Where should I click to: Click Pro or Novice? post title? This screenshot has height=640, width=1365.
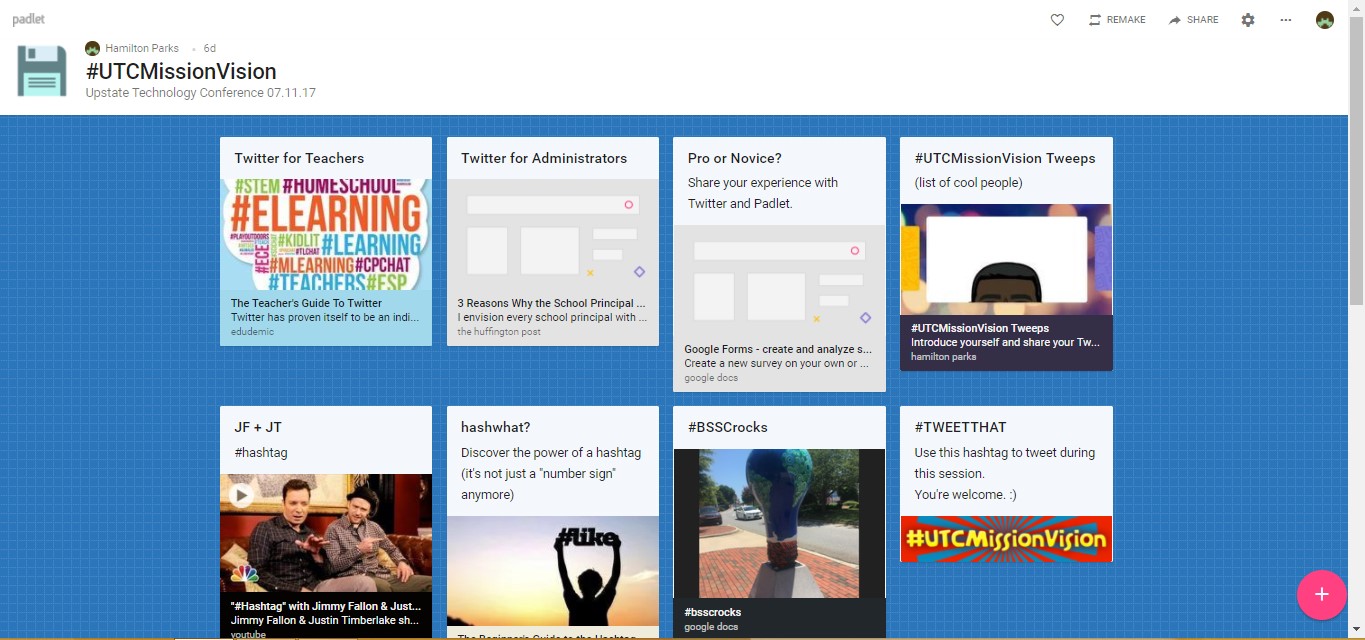point(735,158)
